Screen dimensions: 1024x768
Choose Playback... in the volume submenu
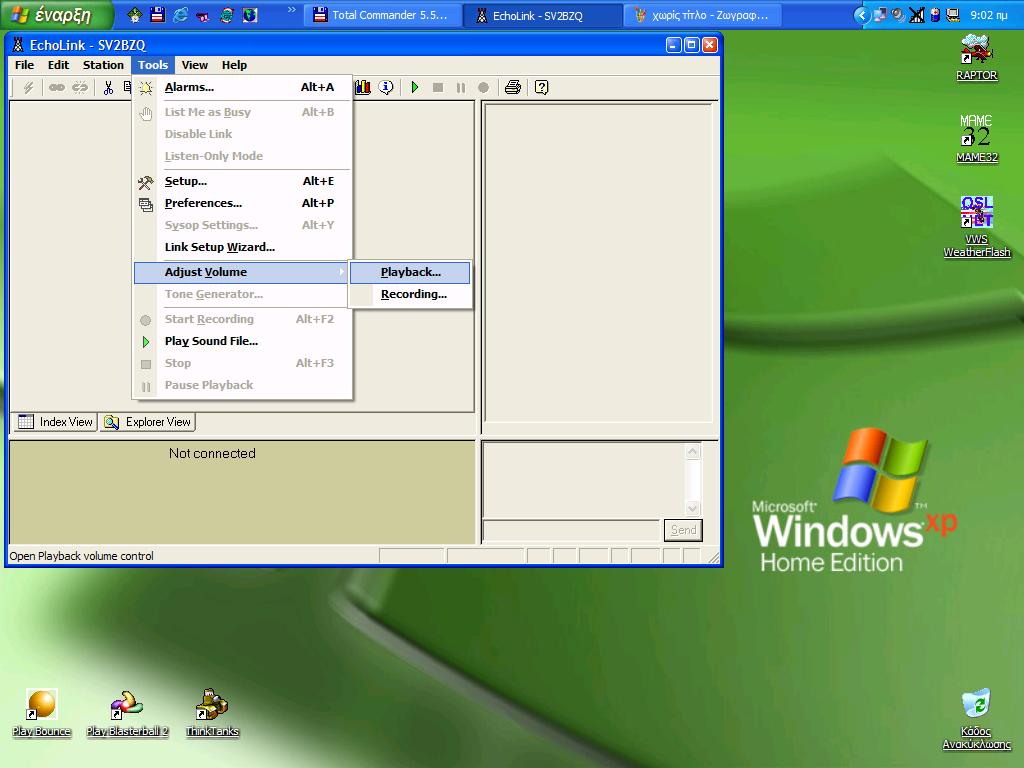(410, 272)
